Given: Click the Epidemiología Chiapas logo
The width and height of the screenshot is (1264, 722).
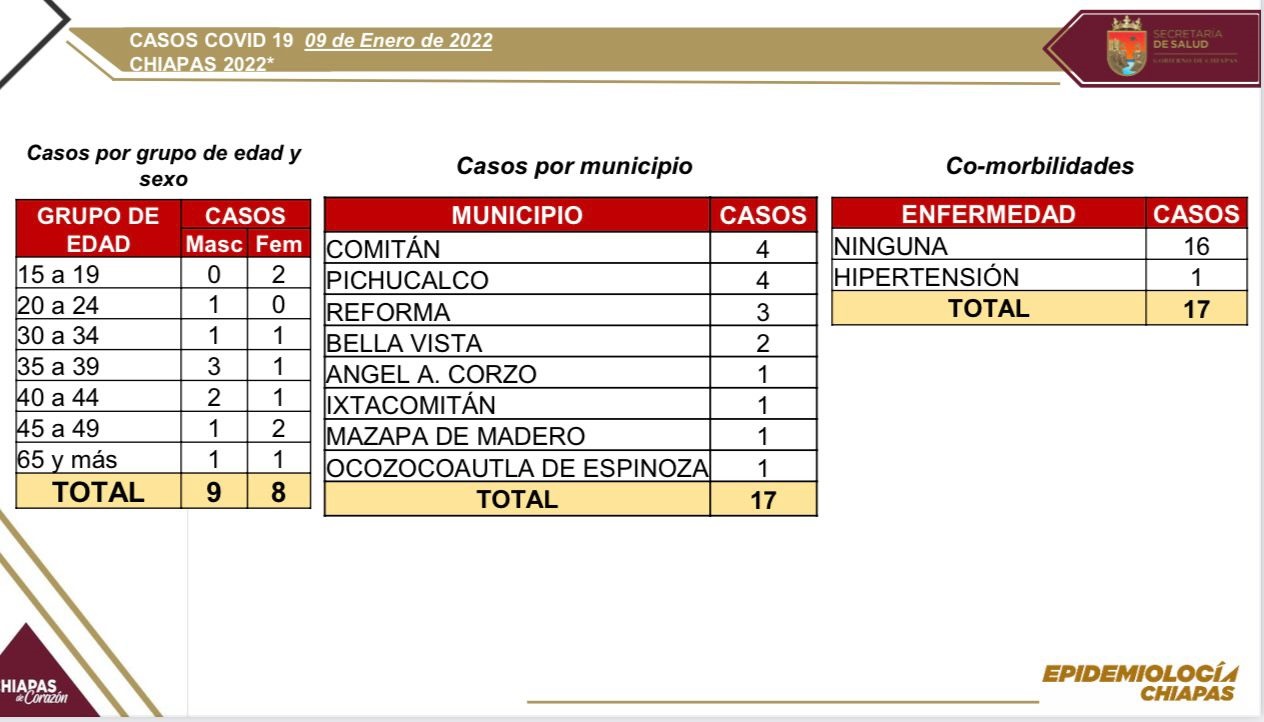Looking at the screenshot, I should (x=1139, y=682).
